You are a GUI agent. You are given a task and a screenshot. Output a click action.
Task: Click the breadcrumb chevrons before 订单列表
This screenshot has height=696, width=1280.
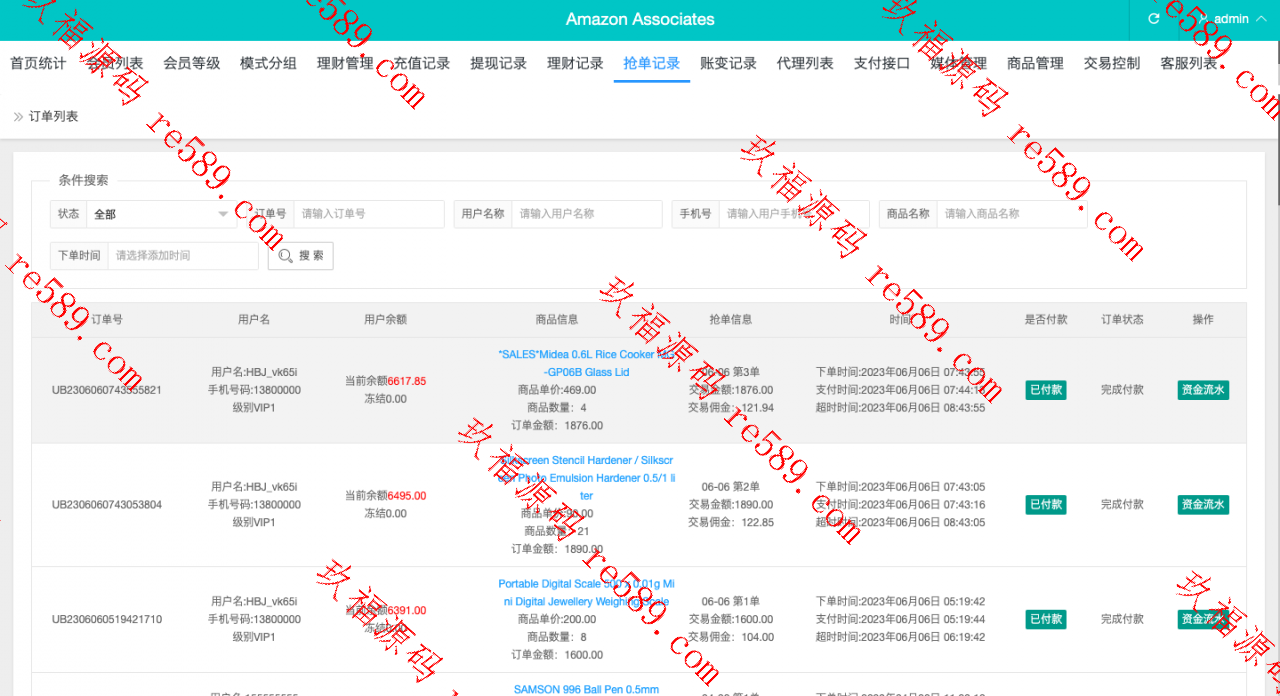[18, 117]
